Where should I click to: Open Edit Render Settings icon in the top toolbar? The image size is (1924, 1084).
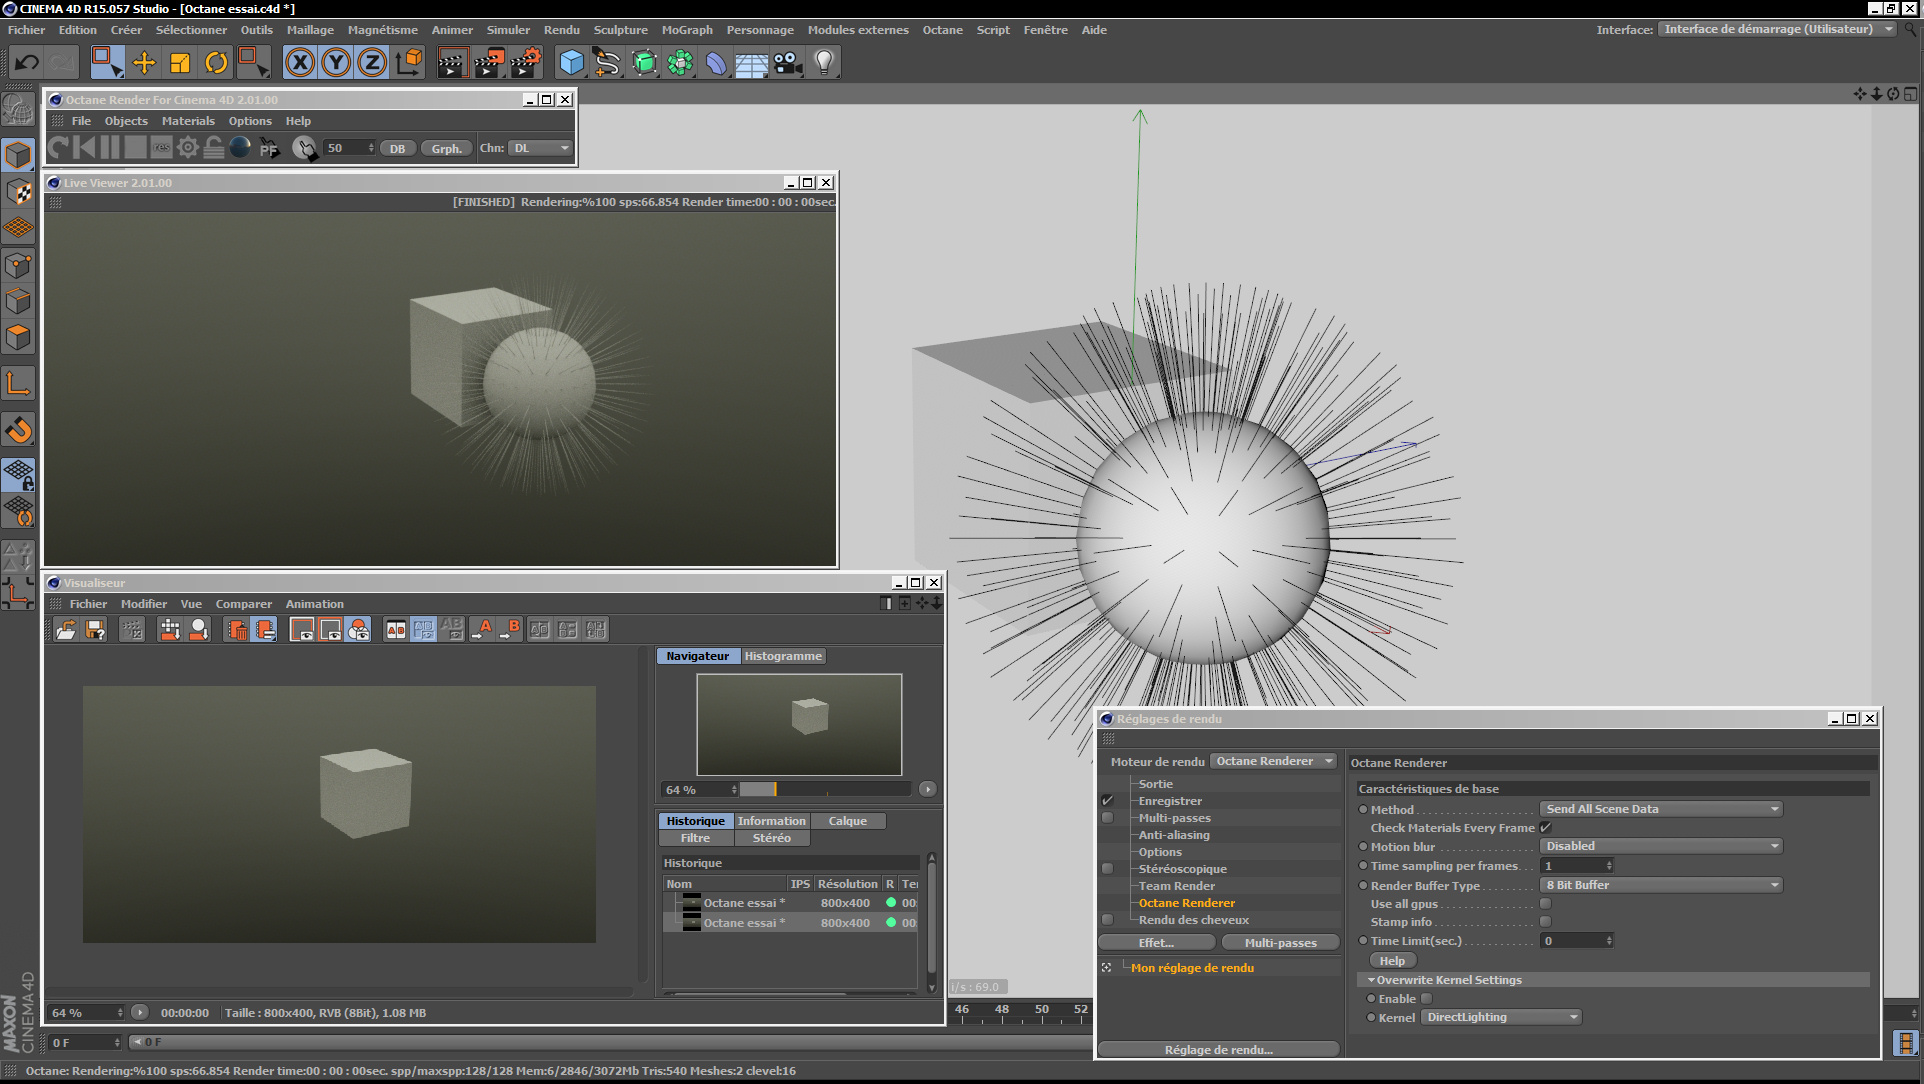click(x=525, y=63)
